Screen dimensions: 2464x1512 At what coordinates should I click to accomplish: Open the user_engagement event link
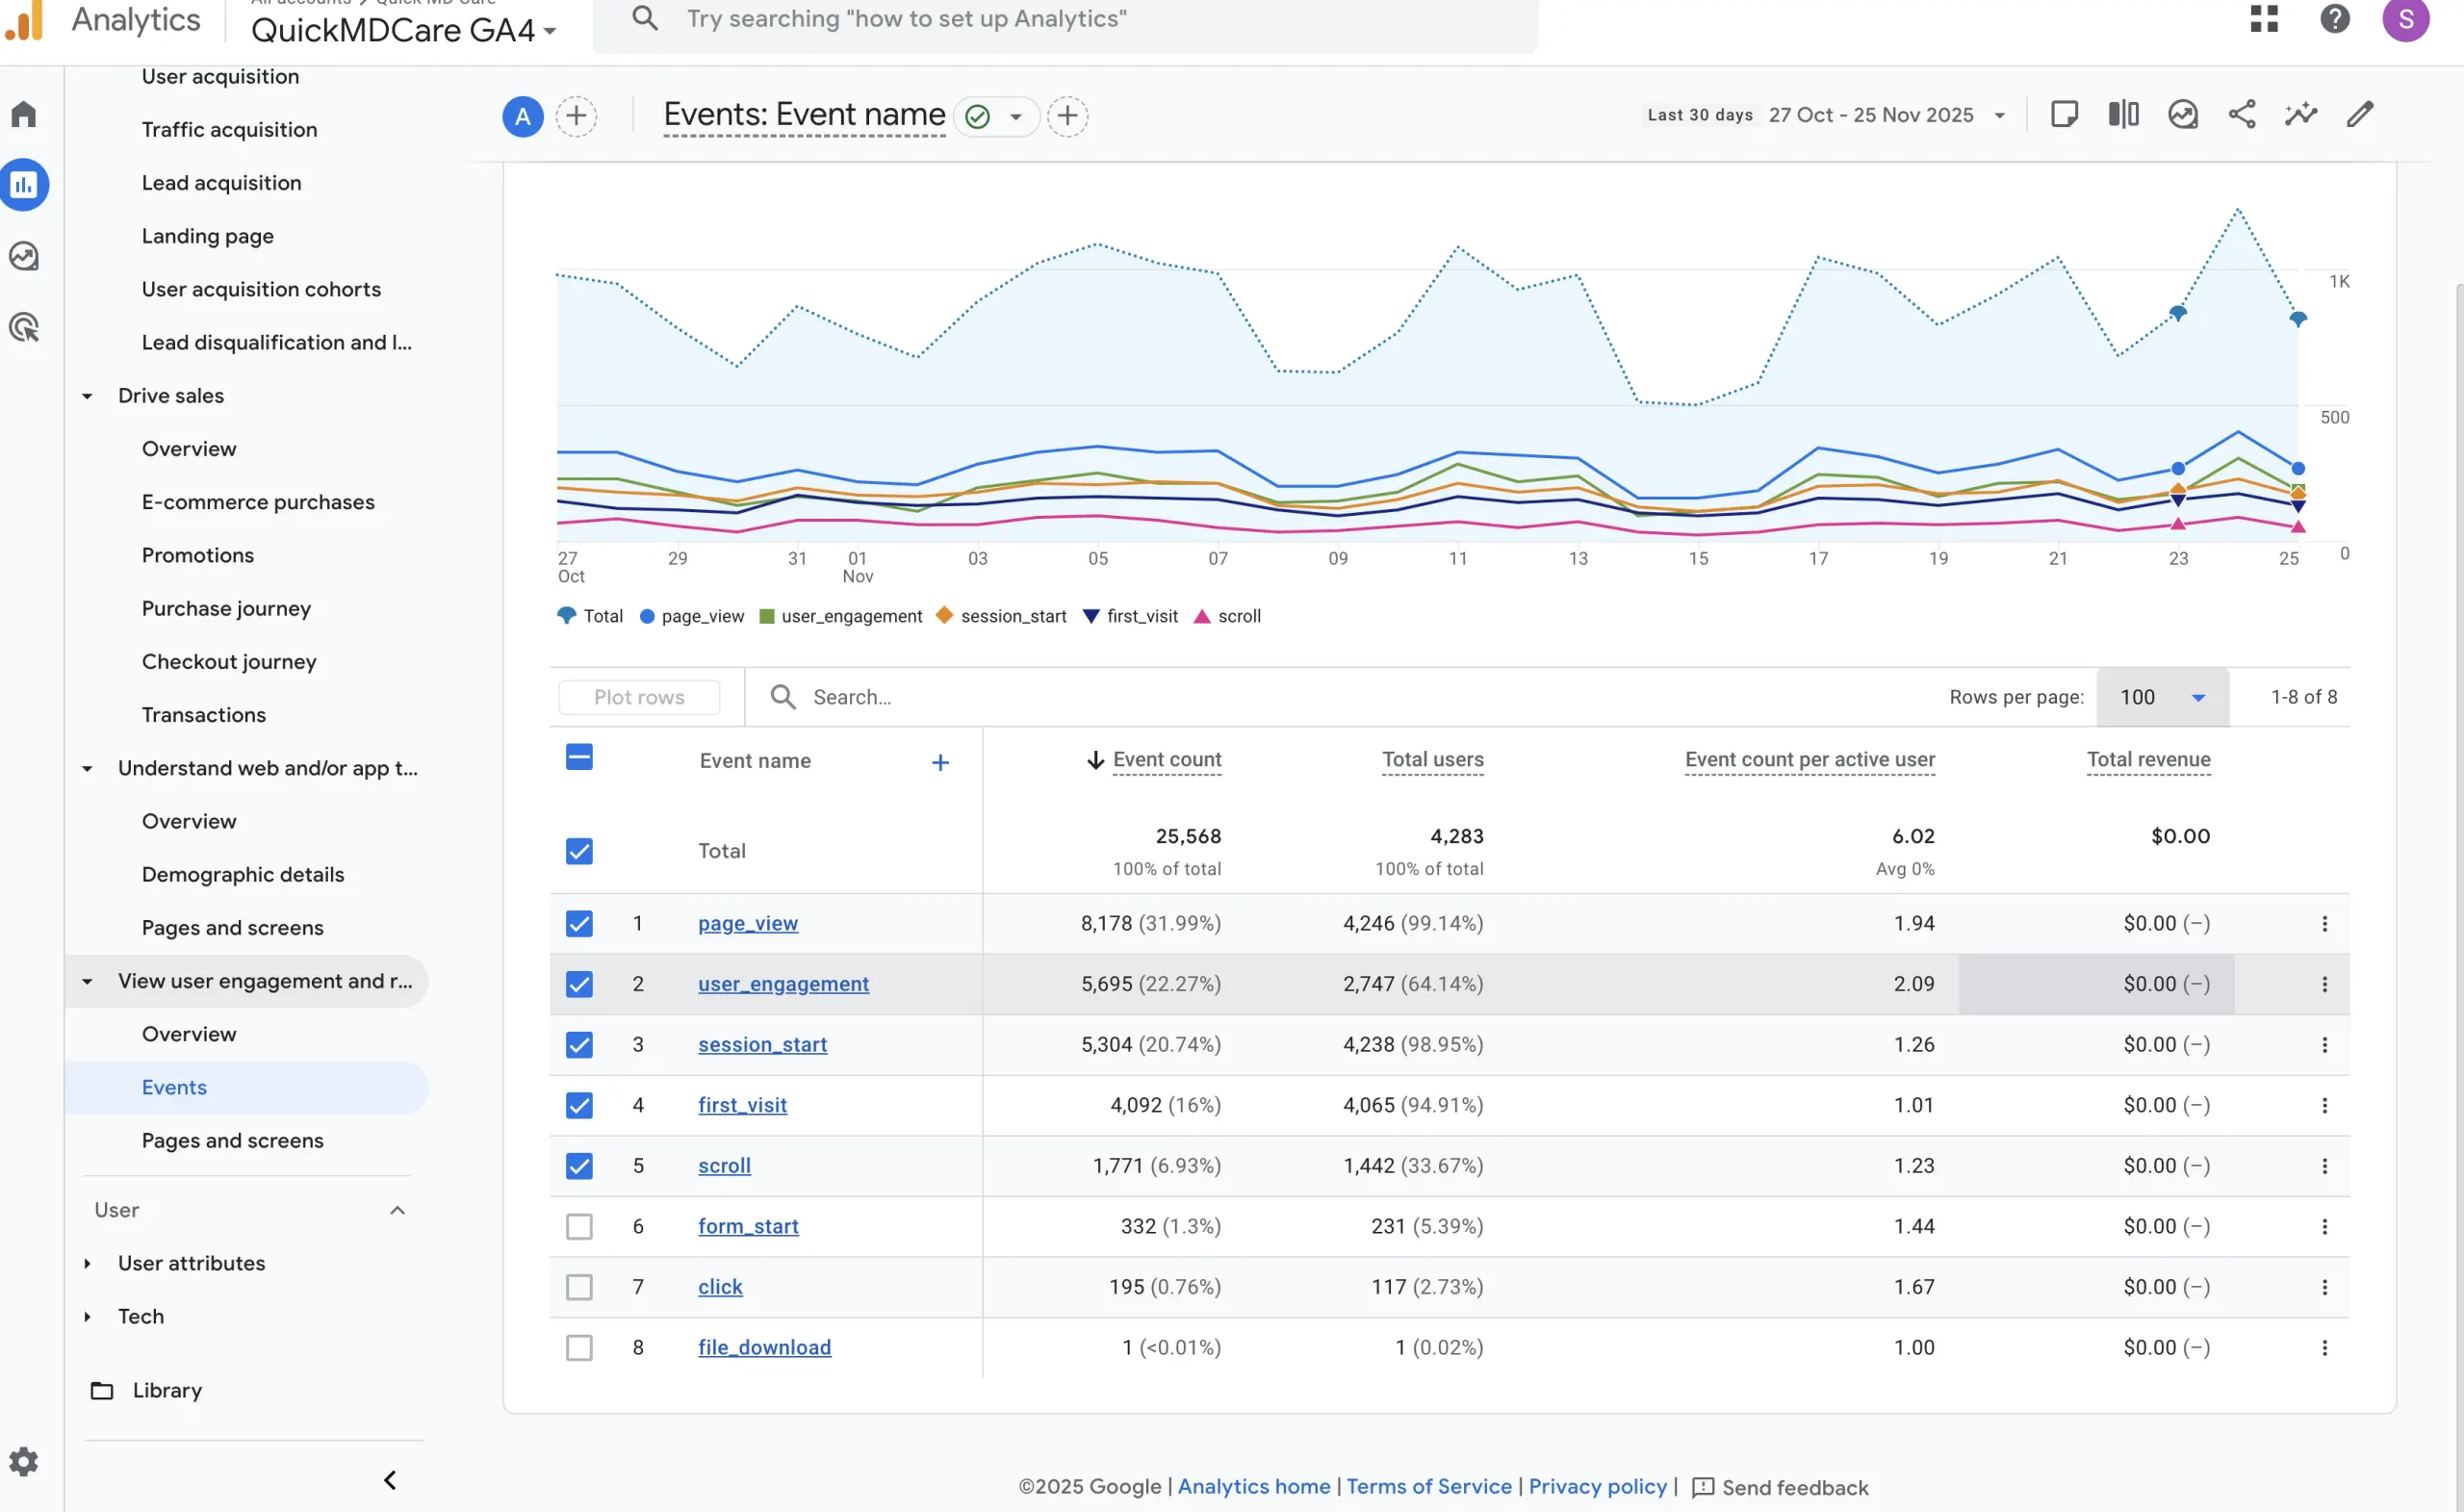(783, 984)
